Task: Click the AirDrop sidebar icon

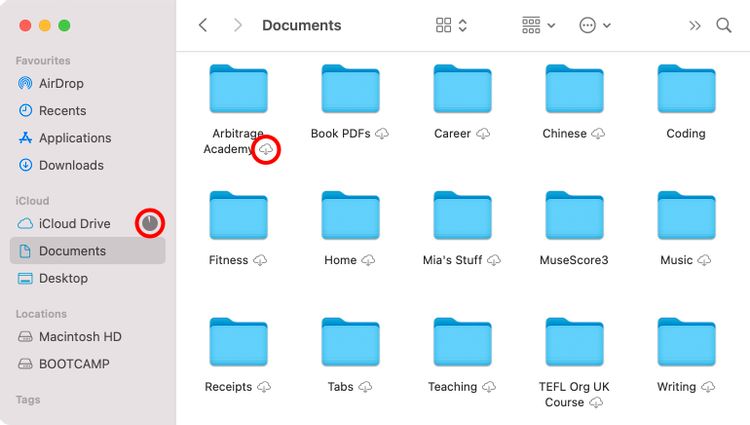Action: point(25,83)
